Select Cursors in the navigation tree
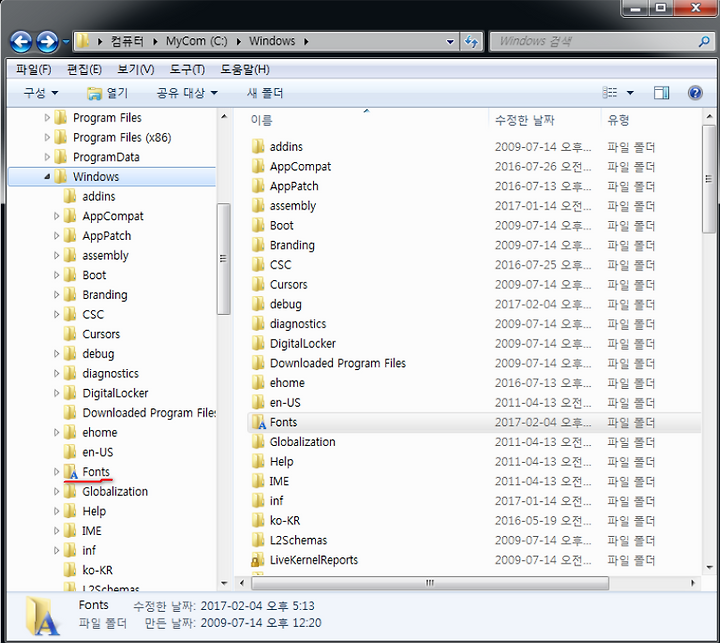This screenshot has height=643, width=720. [x=101, y=334]
